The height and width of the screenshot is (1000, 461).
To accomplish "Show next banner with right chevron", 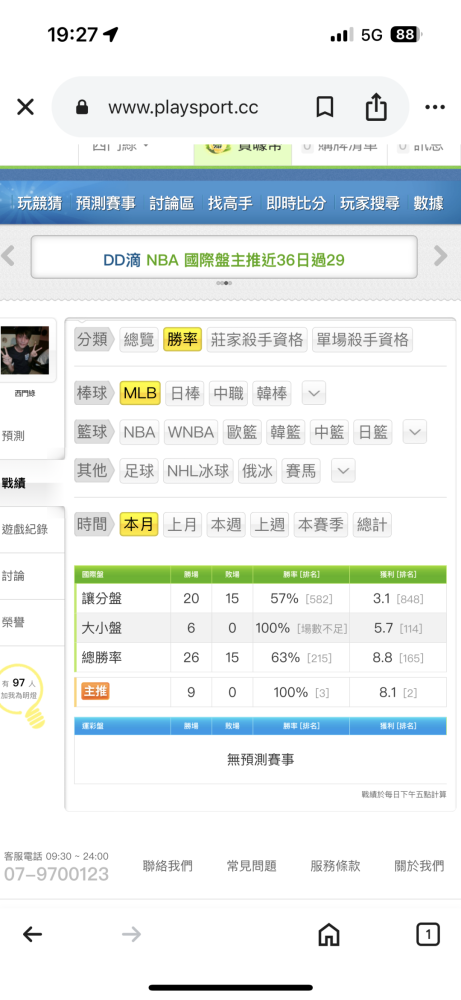I will coord(441,256).
